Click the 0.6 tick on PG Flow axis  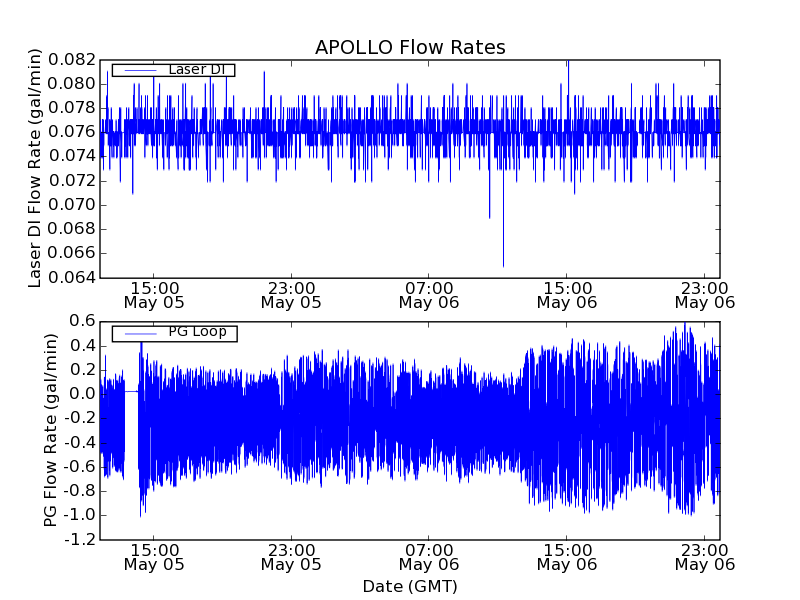point(83,321)
